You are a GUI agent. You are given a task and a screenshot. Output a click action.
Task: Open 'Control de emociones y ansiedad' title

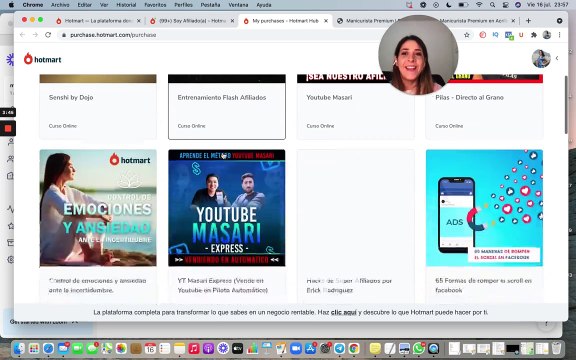tap(97, 285)
